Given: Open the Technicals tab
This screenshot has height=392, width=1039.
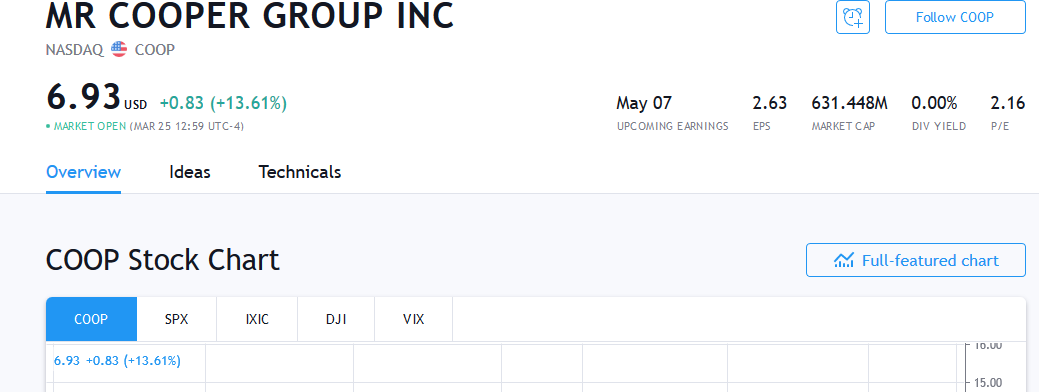Looking at the screenshot, I should click(x=300, y=173).
